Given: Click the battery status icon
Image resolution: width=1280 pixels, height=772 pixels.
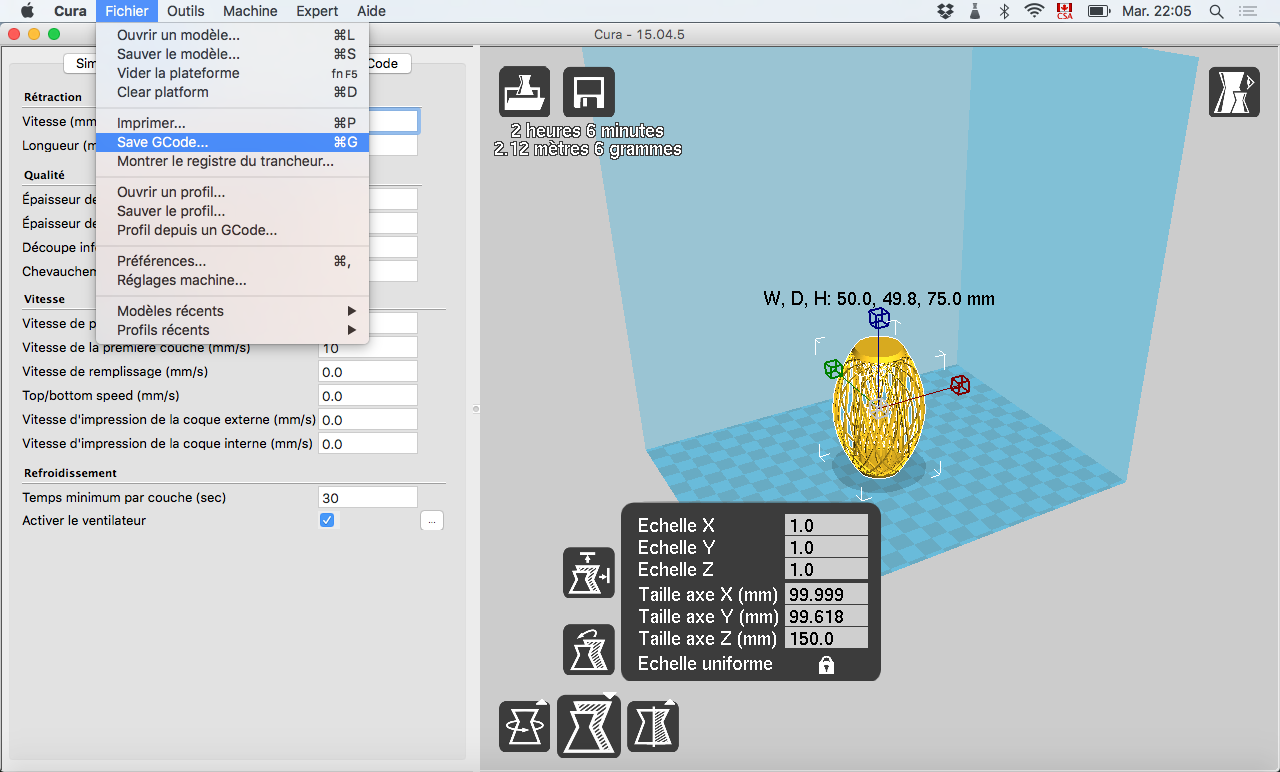Looking at the screenshot, I should [1099, 11].
